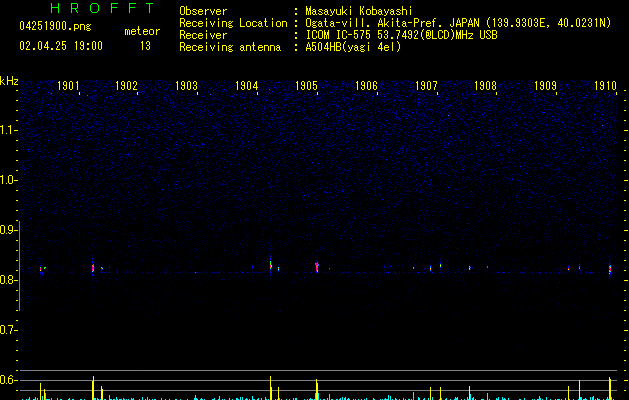Click frequency axis label 1.0
Viewport: 629px width, 400px height.
[8, 180]
